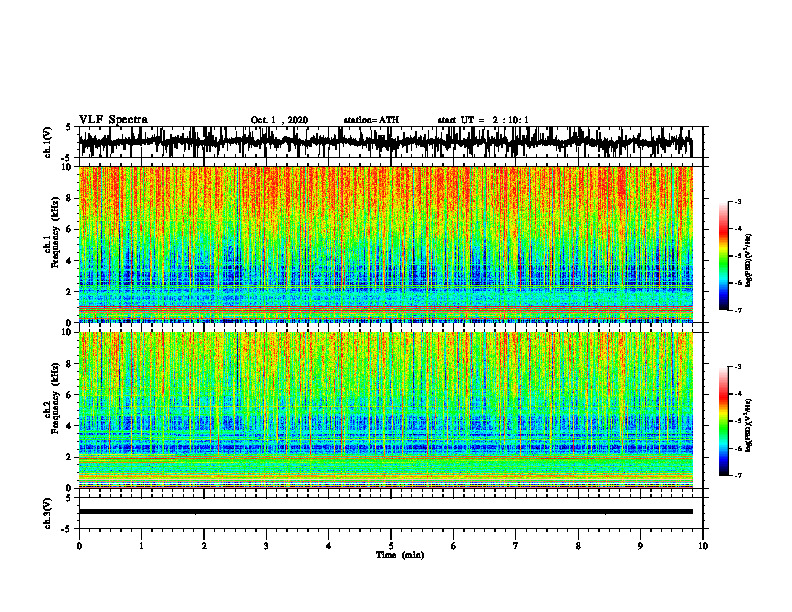Click the "ch.1(V)" axis label
The image size is (792, 612).
pyautogui.click(x=48, y=142)
